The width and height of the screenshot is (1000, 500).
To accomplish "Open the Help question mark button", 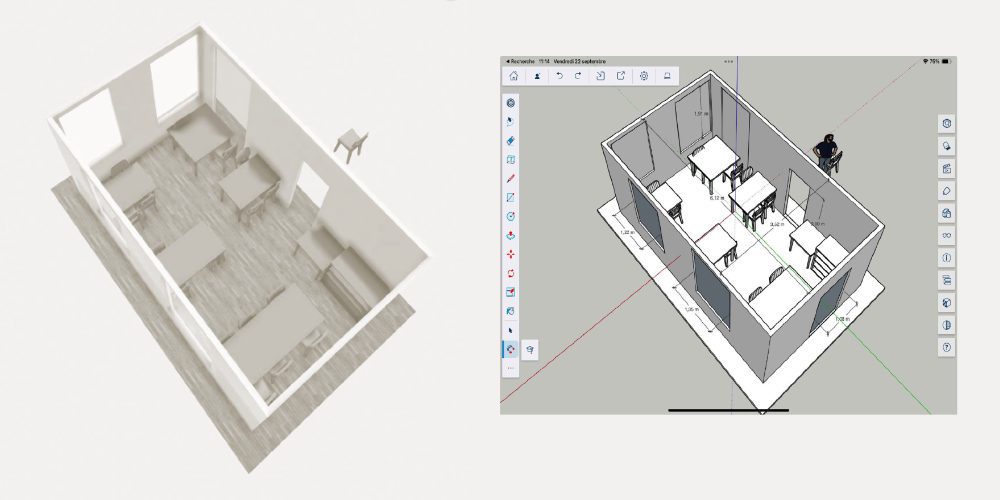I will pos(947,347).
